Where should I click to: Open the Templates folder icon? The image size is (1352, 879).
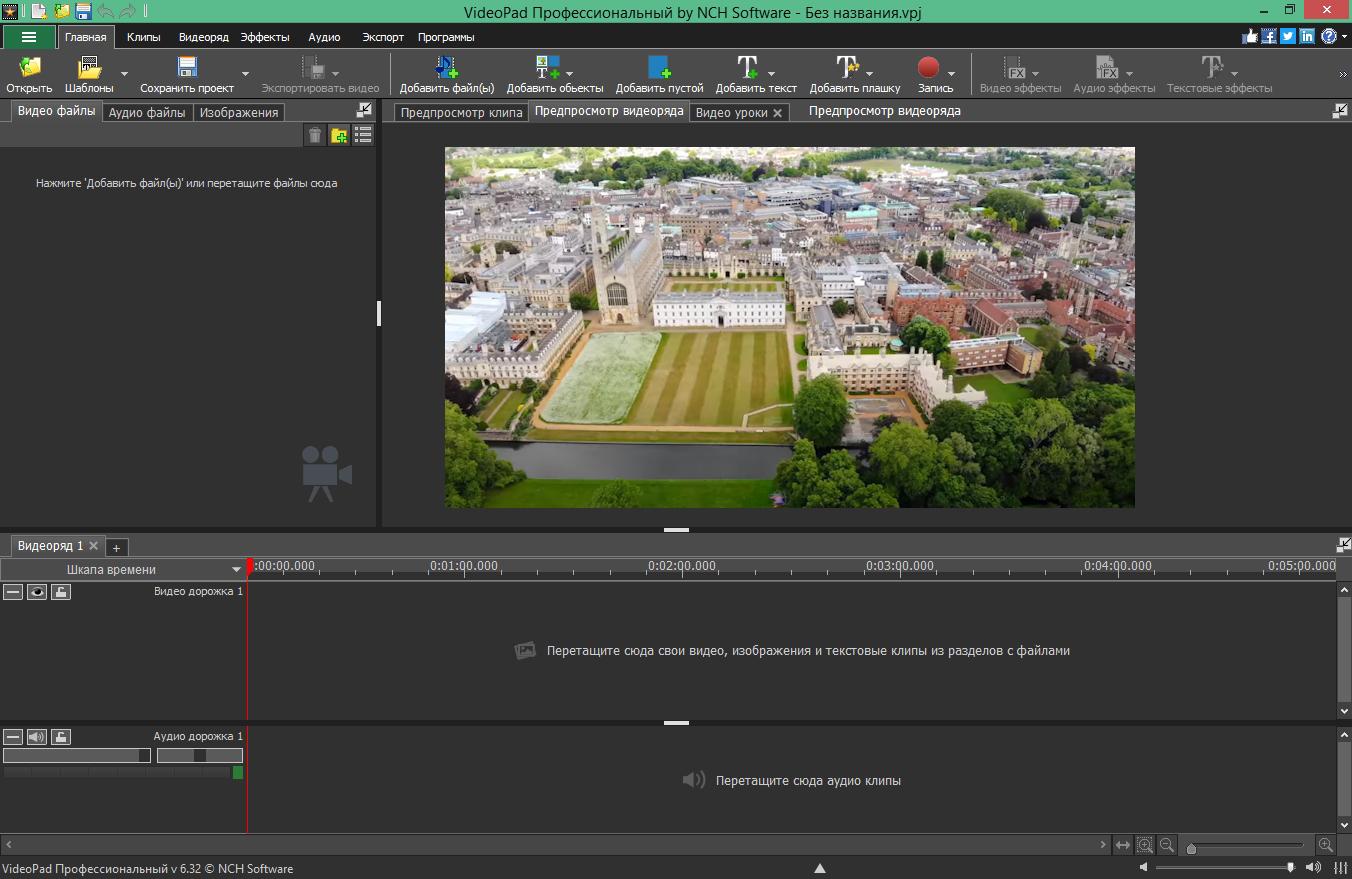[x=89, y=67]
